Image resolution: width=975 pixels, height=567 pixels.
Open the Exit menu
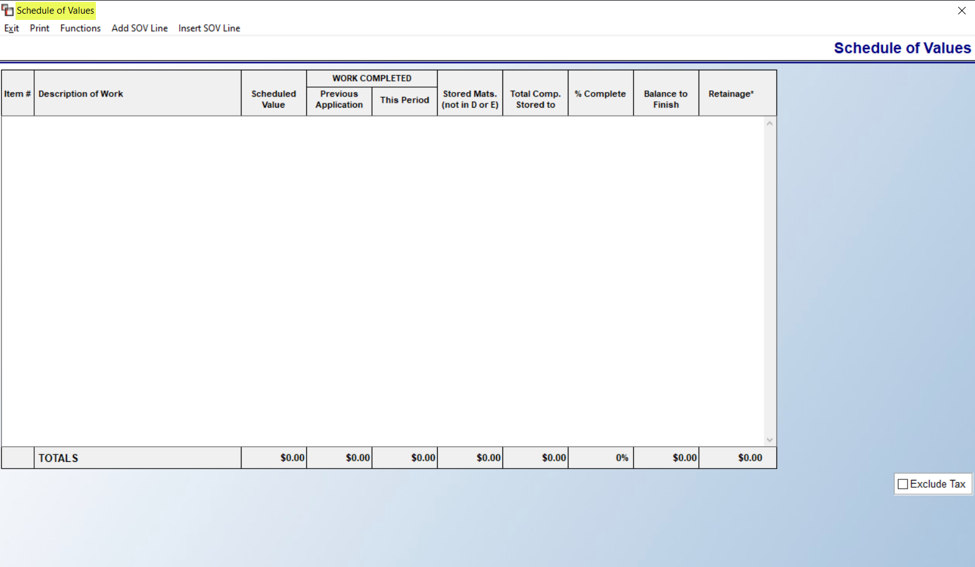tap(11, 28)
